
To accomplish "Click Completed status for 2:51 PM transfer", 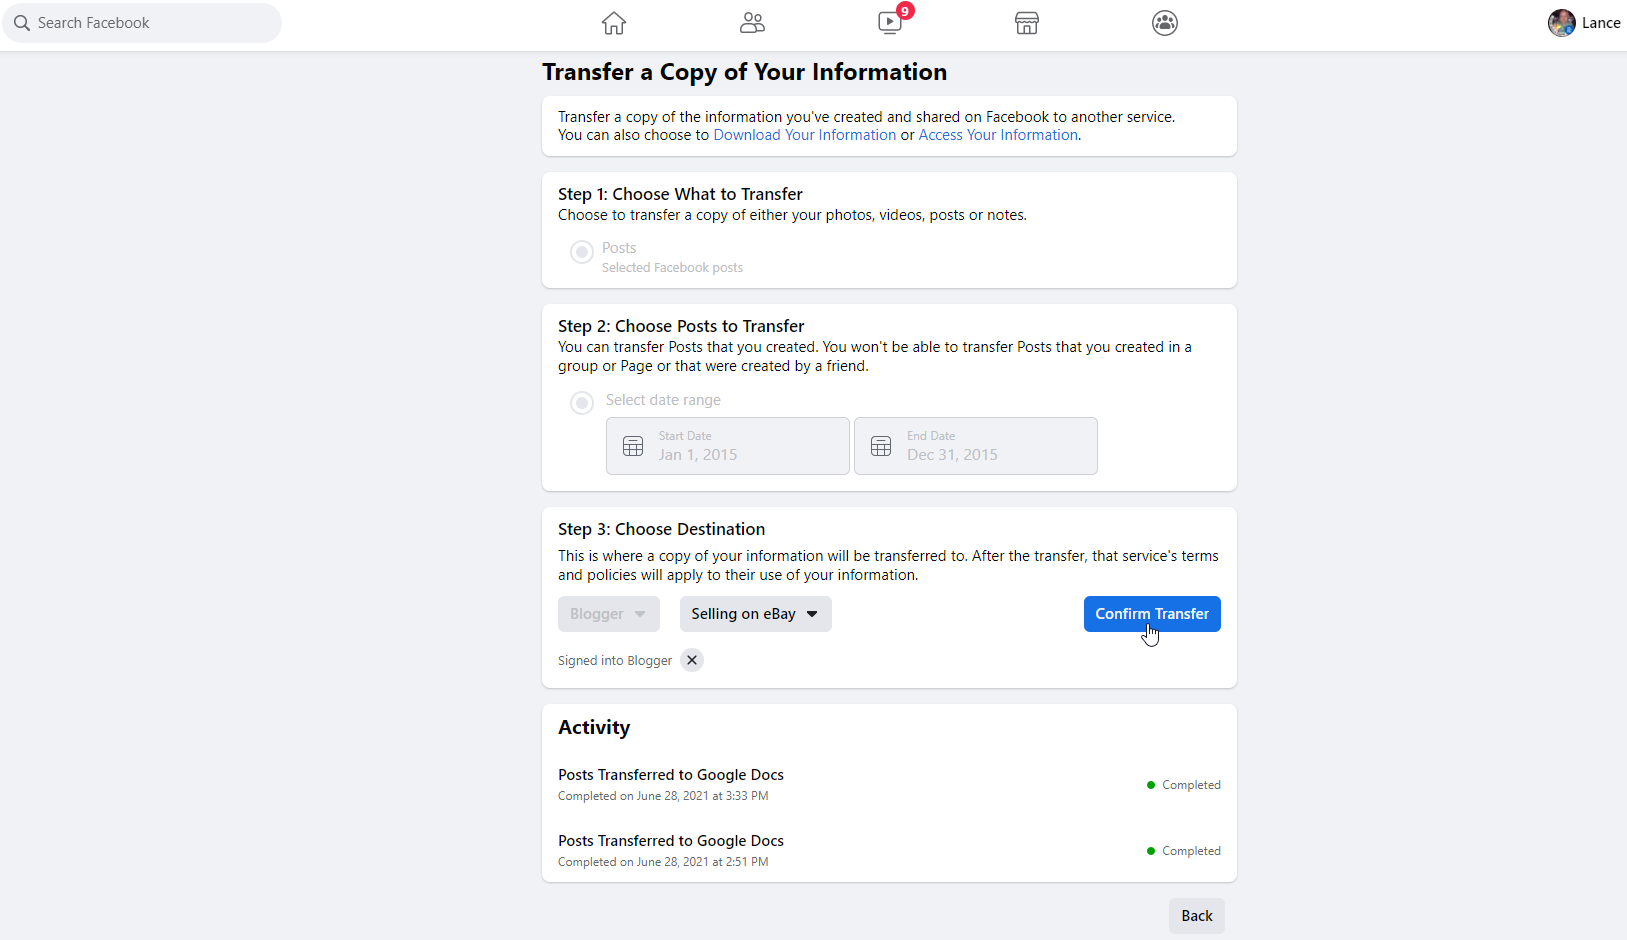I will pyautogui.click(x=1184, y=851).
